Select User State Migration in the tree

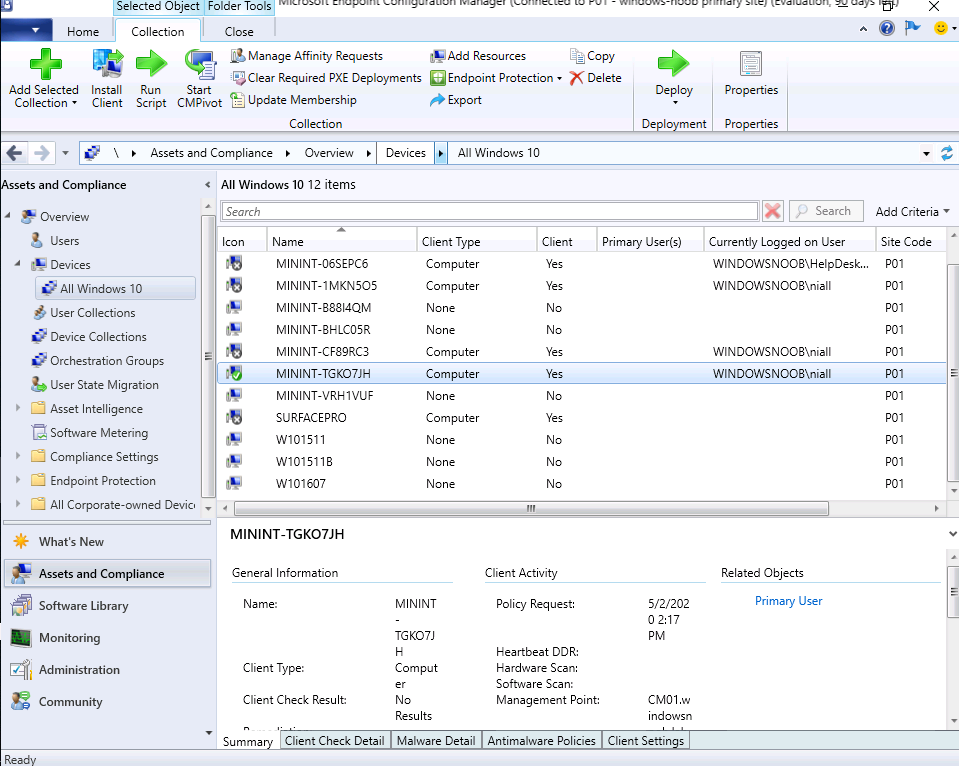(x=104, y=385)
